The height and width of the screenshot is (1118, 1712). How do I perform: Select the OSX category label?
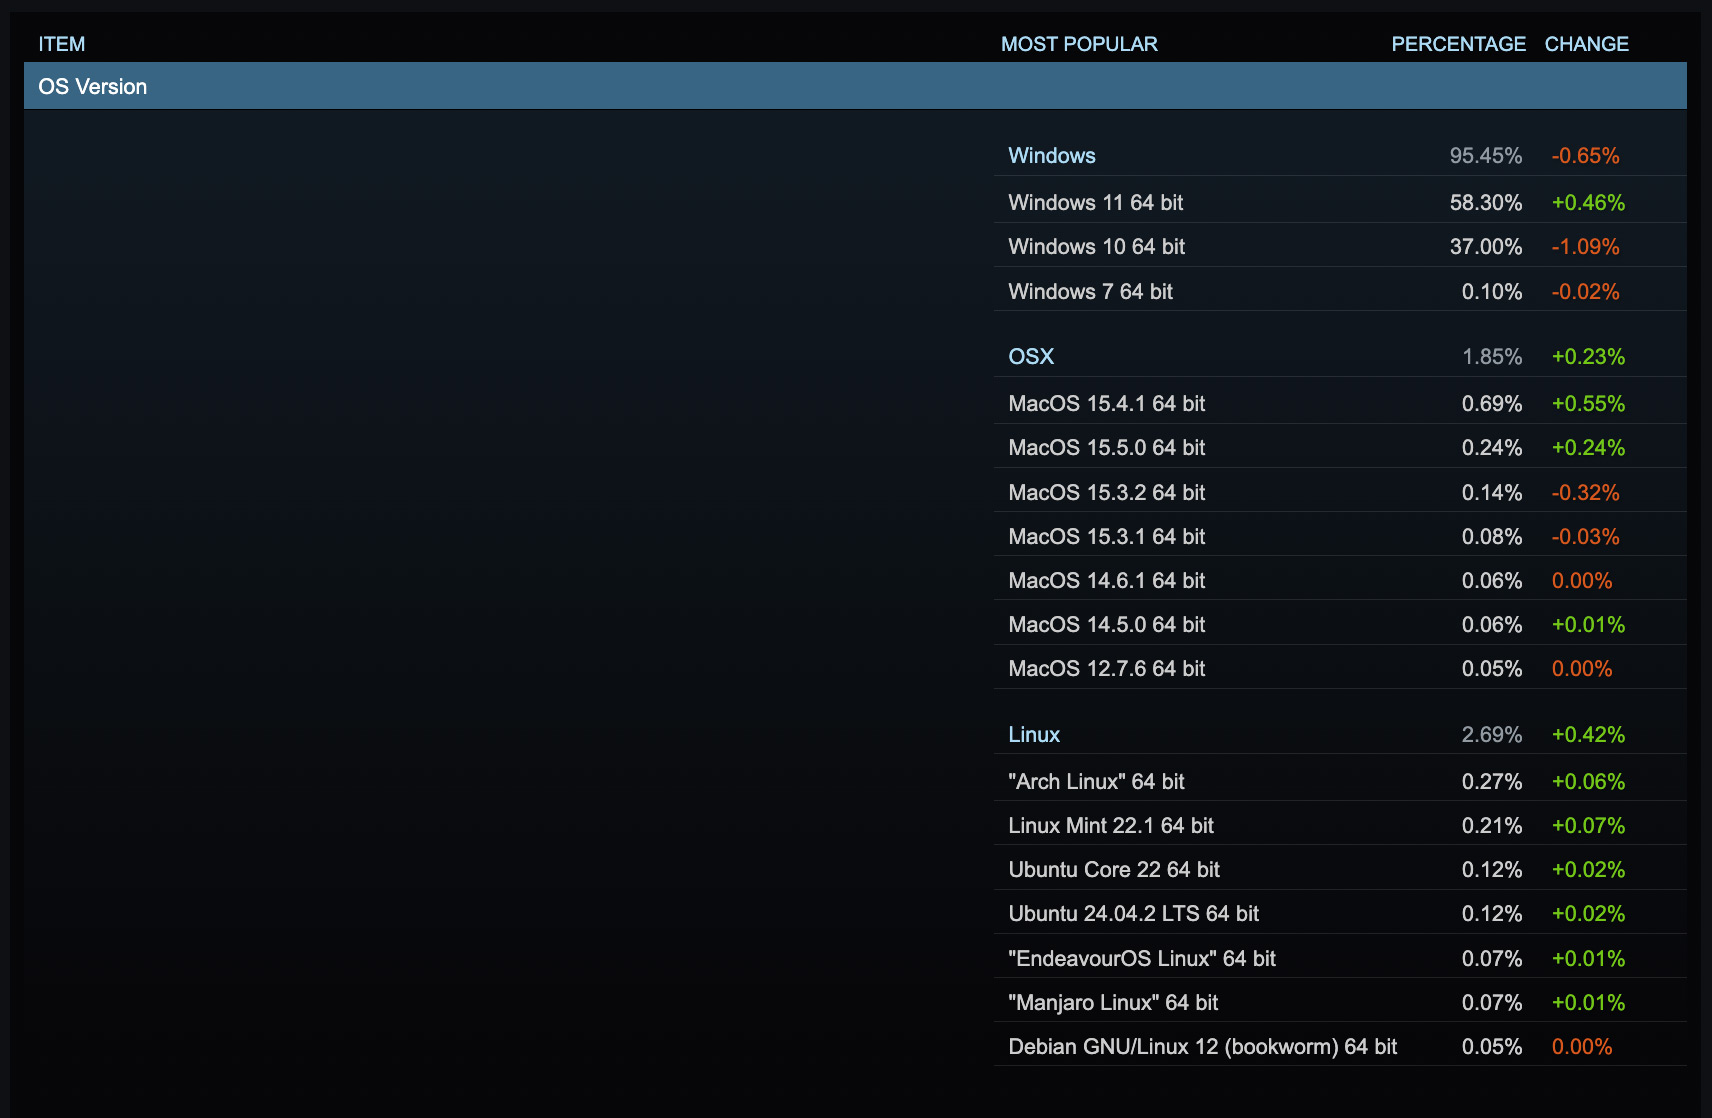(1031, 357)
